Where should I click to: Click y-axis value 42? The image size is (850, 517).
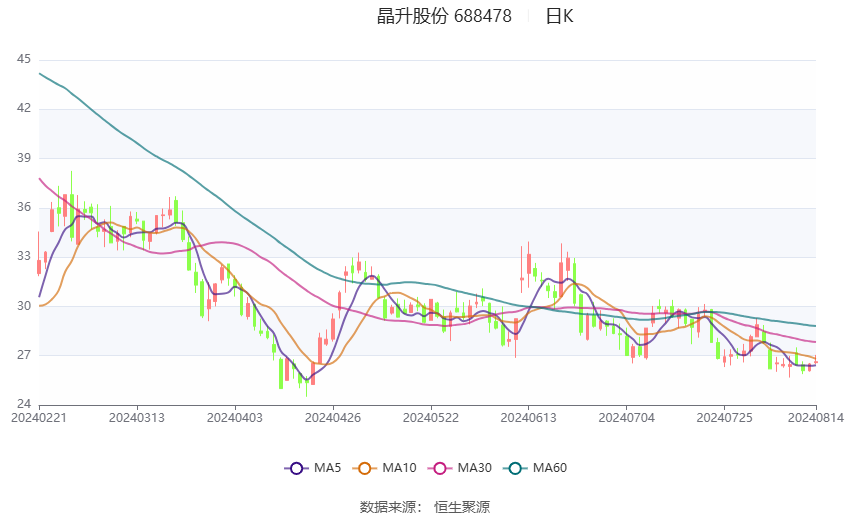24,108
